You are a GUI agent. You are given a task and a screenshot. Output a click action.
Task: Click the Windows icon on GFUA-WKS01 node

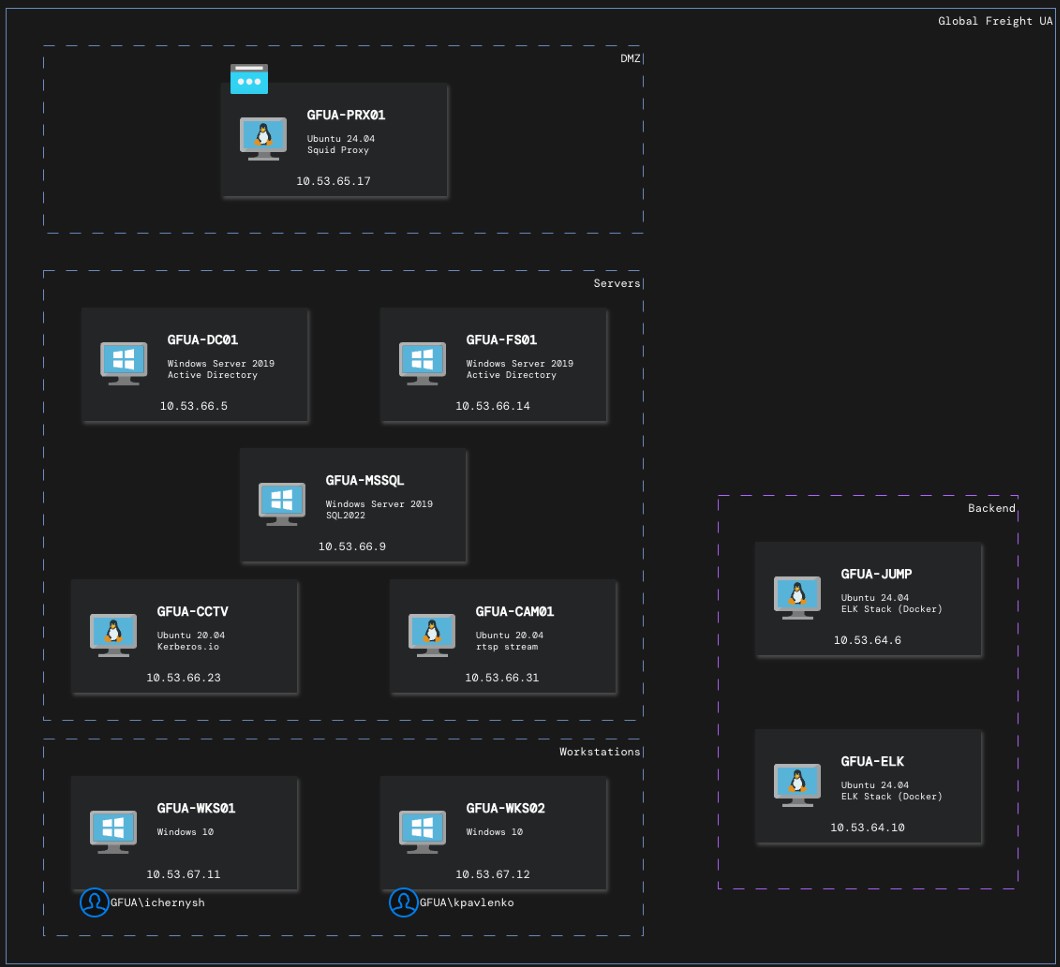point(114,832)
